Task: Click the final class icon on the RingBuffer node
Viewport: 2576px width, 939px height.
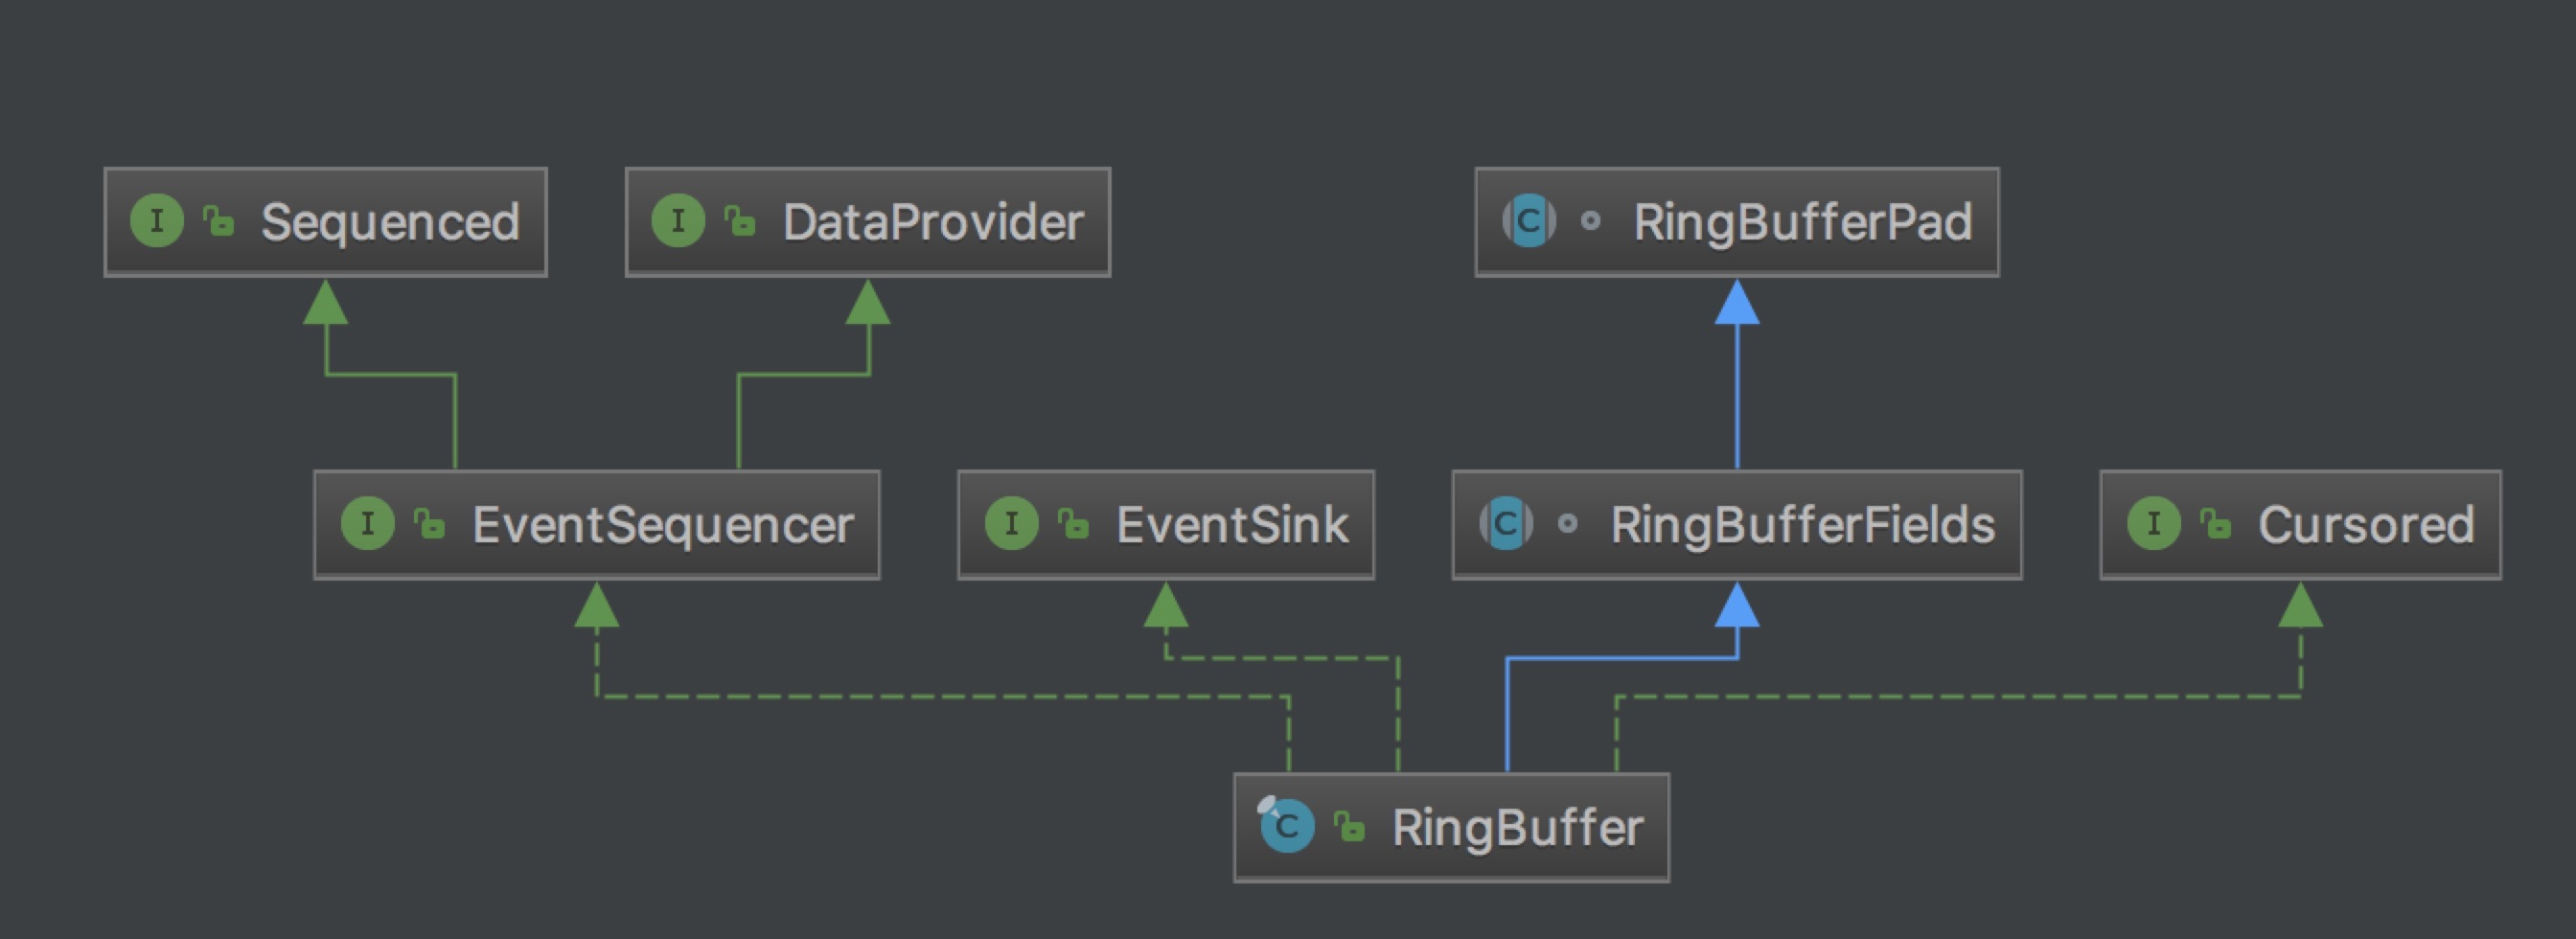Action: 1286,826
